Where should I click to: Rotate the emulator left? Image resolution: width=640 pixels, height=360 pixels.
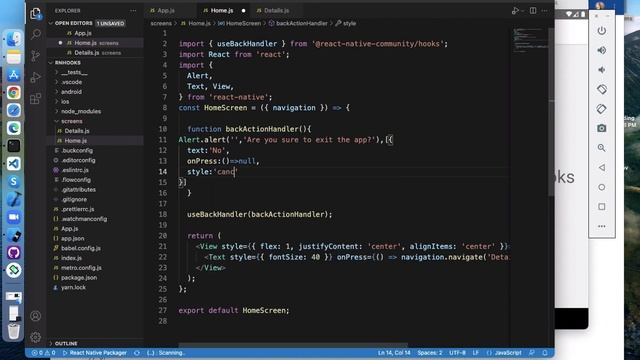click(602, 89)
